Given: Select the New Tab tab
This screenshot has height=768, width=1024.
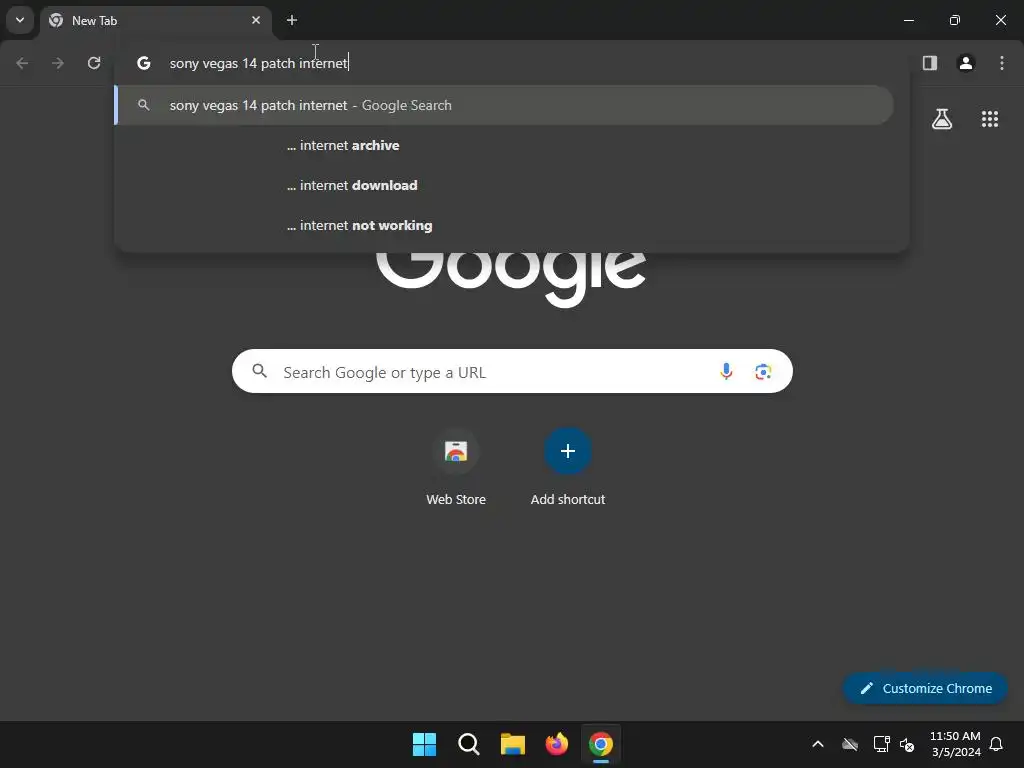Looking at the screenshot, I should coord(155,21).
